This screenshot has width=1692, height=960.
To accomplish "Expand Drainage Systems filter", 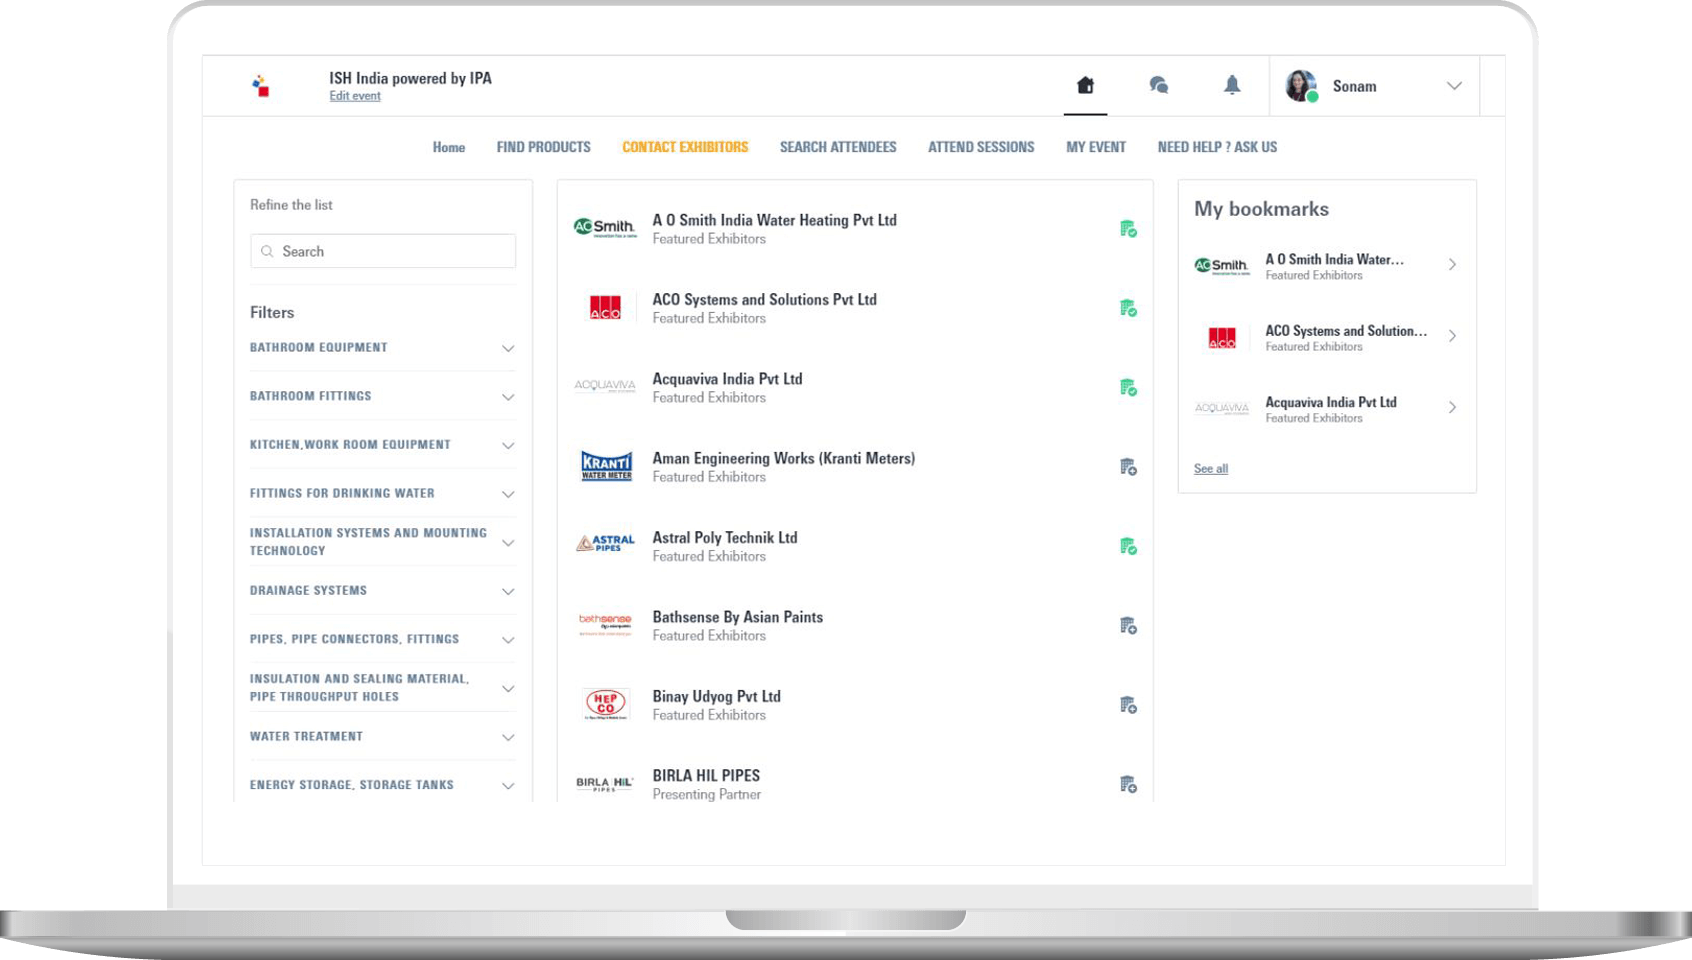I will pyautogui.click(x=508, y=592).
